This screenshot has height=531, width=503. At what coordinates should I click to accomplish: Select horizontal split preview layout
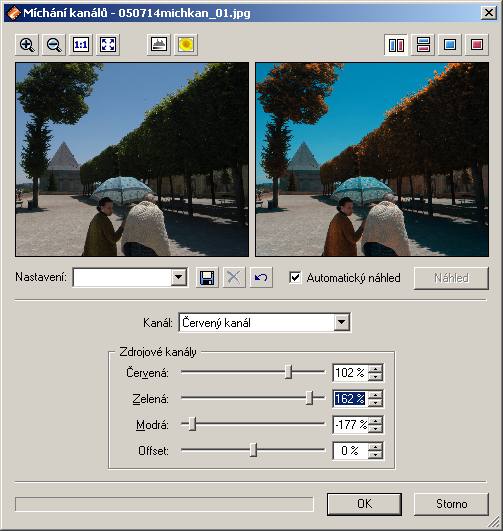pos(423,45)
